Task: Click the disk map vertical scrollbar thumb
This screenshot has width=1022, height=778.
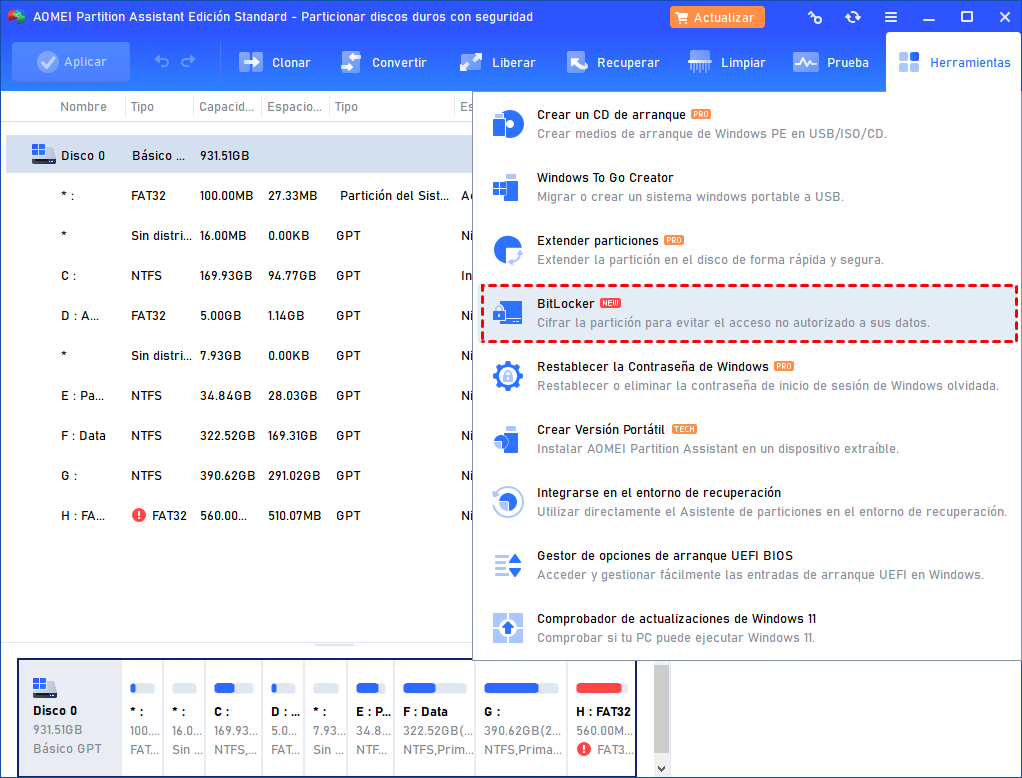Action: (x=662, y=709)
